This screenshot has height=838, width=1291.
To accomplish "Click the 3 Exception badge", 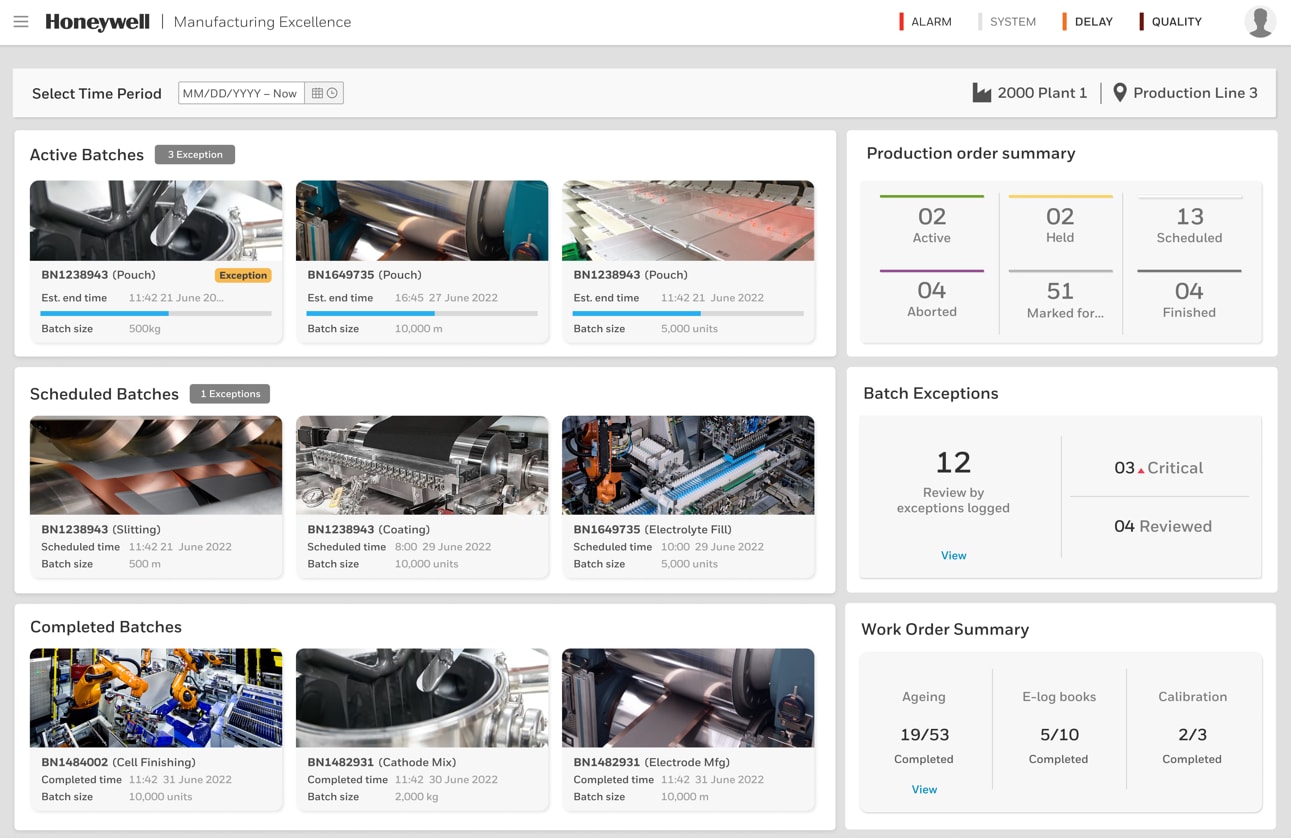I will [195, 155].
